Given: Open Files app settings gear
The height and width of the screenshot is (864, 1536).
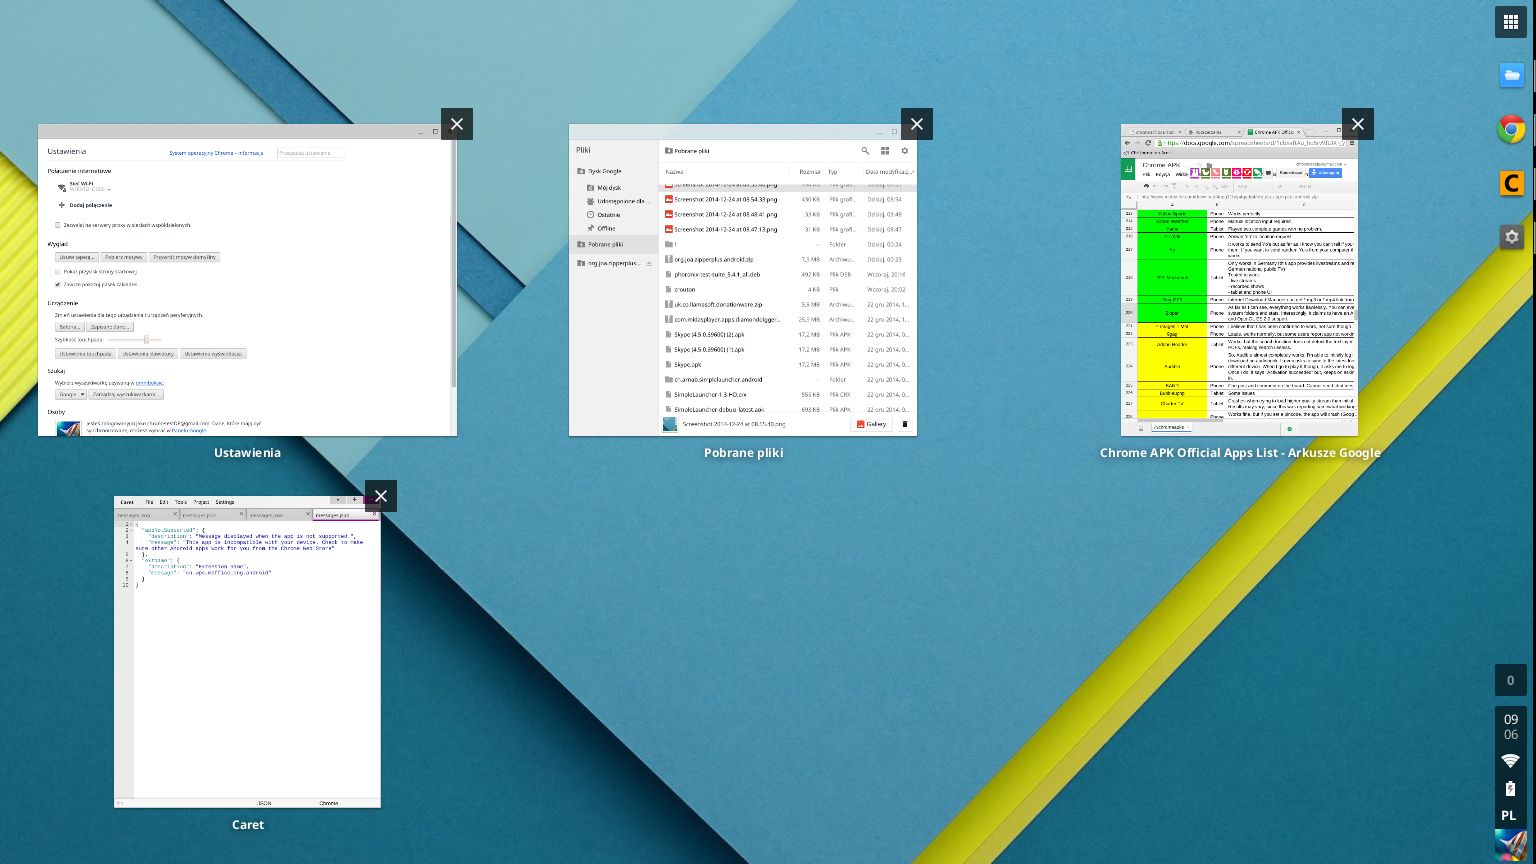Looking at the screenshot, I should click(x=904, y=151).
